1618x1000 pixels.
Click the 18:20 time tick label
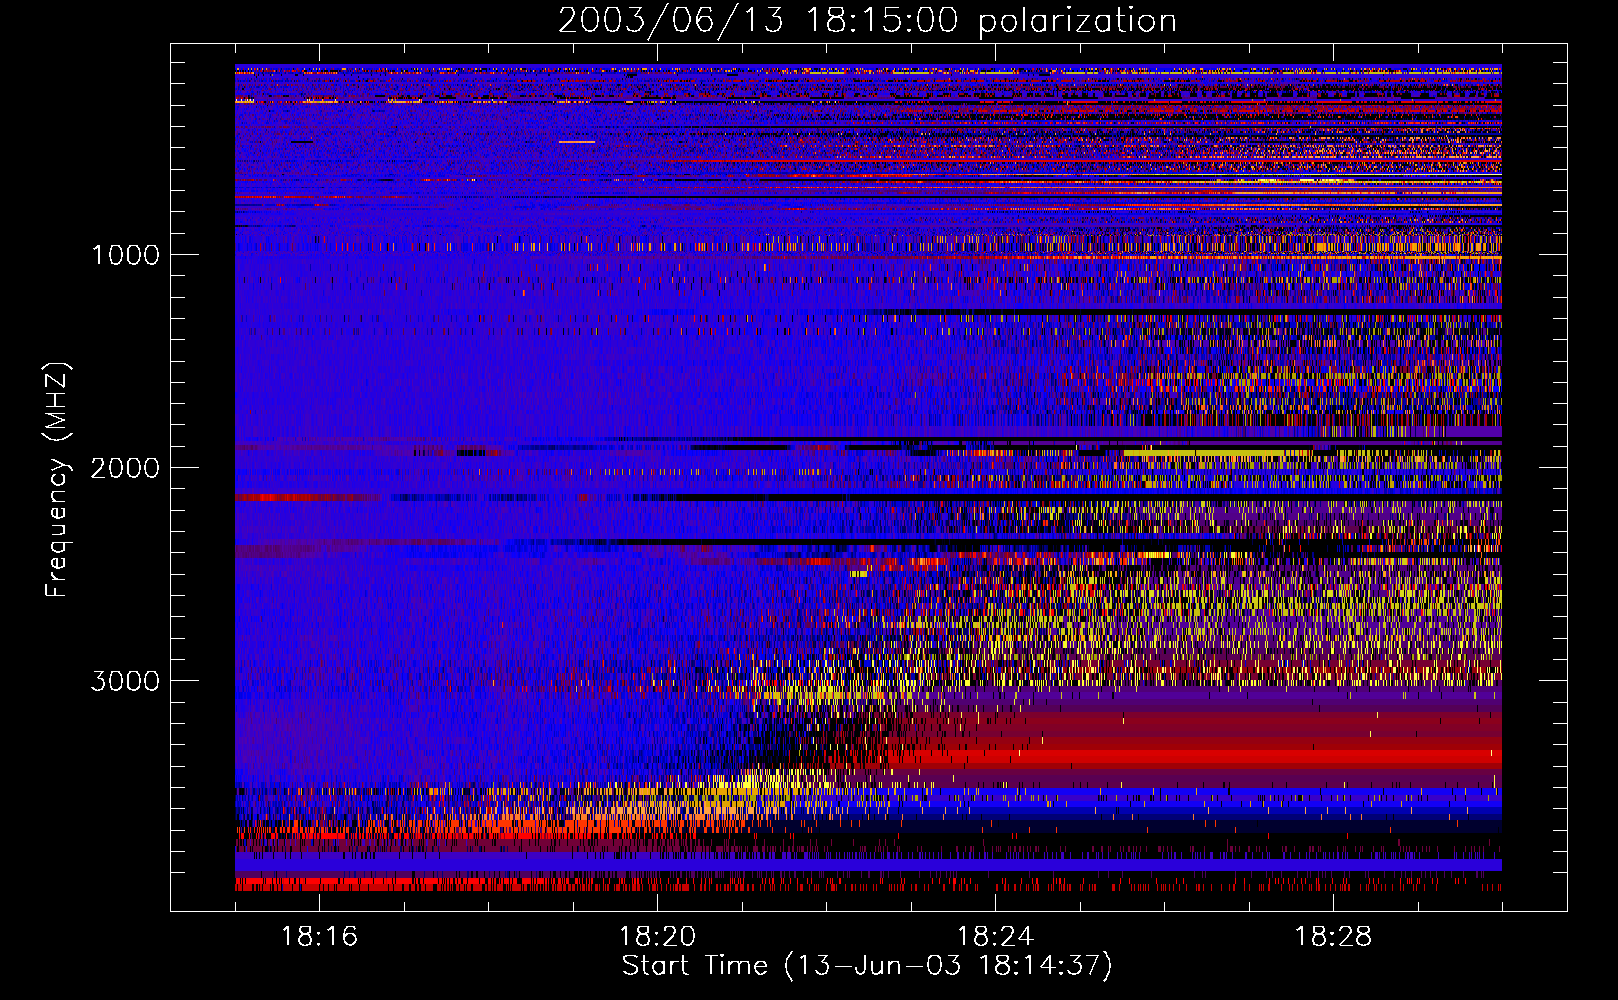(657, 937)
